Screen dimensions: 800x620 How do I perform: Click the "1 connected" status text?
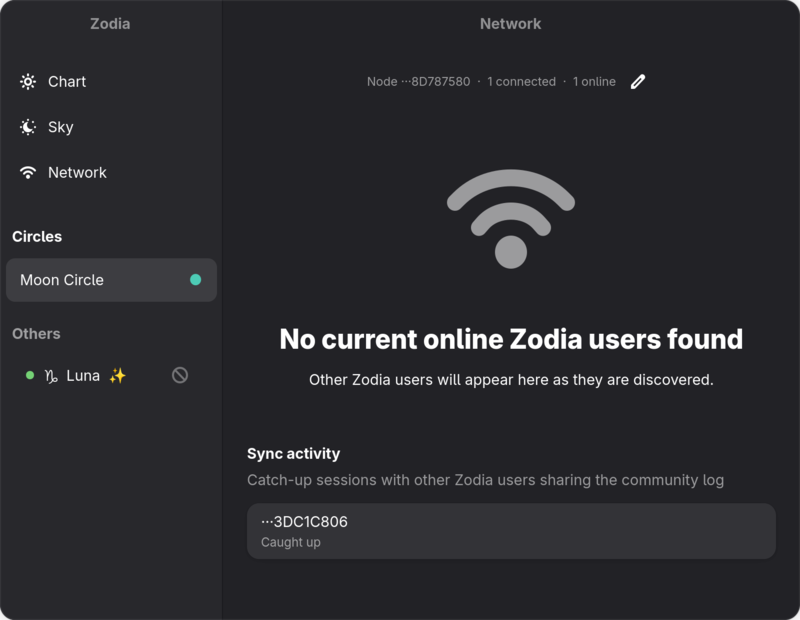pyautogui.click(x=521, y=82)
